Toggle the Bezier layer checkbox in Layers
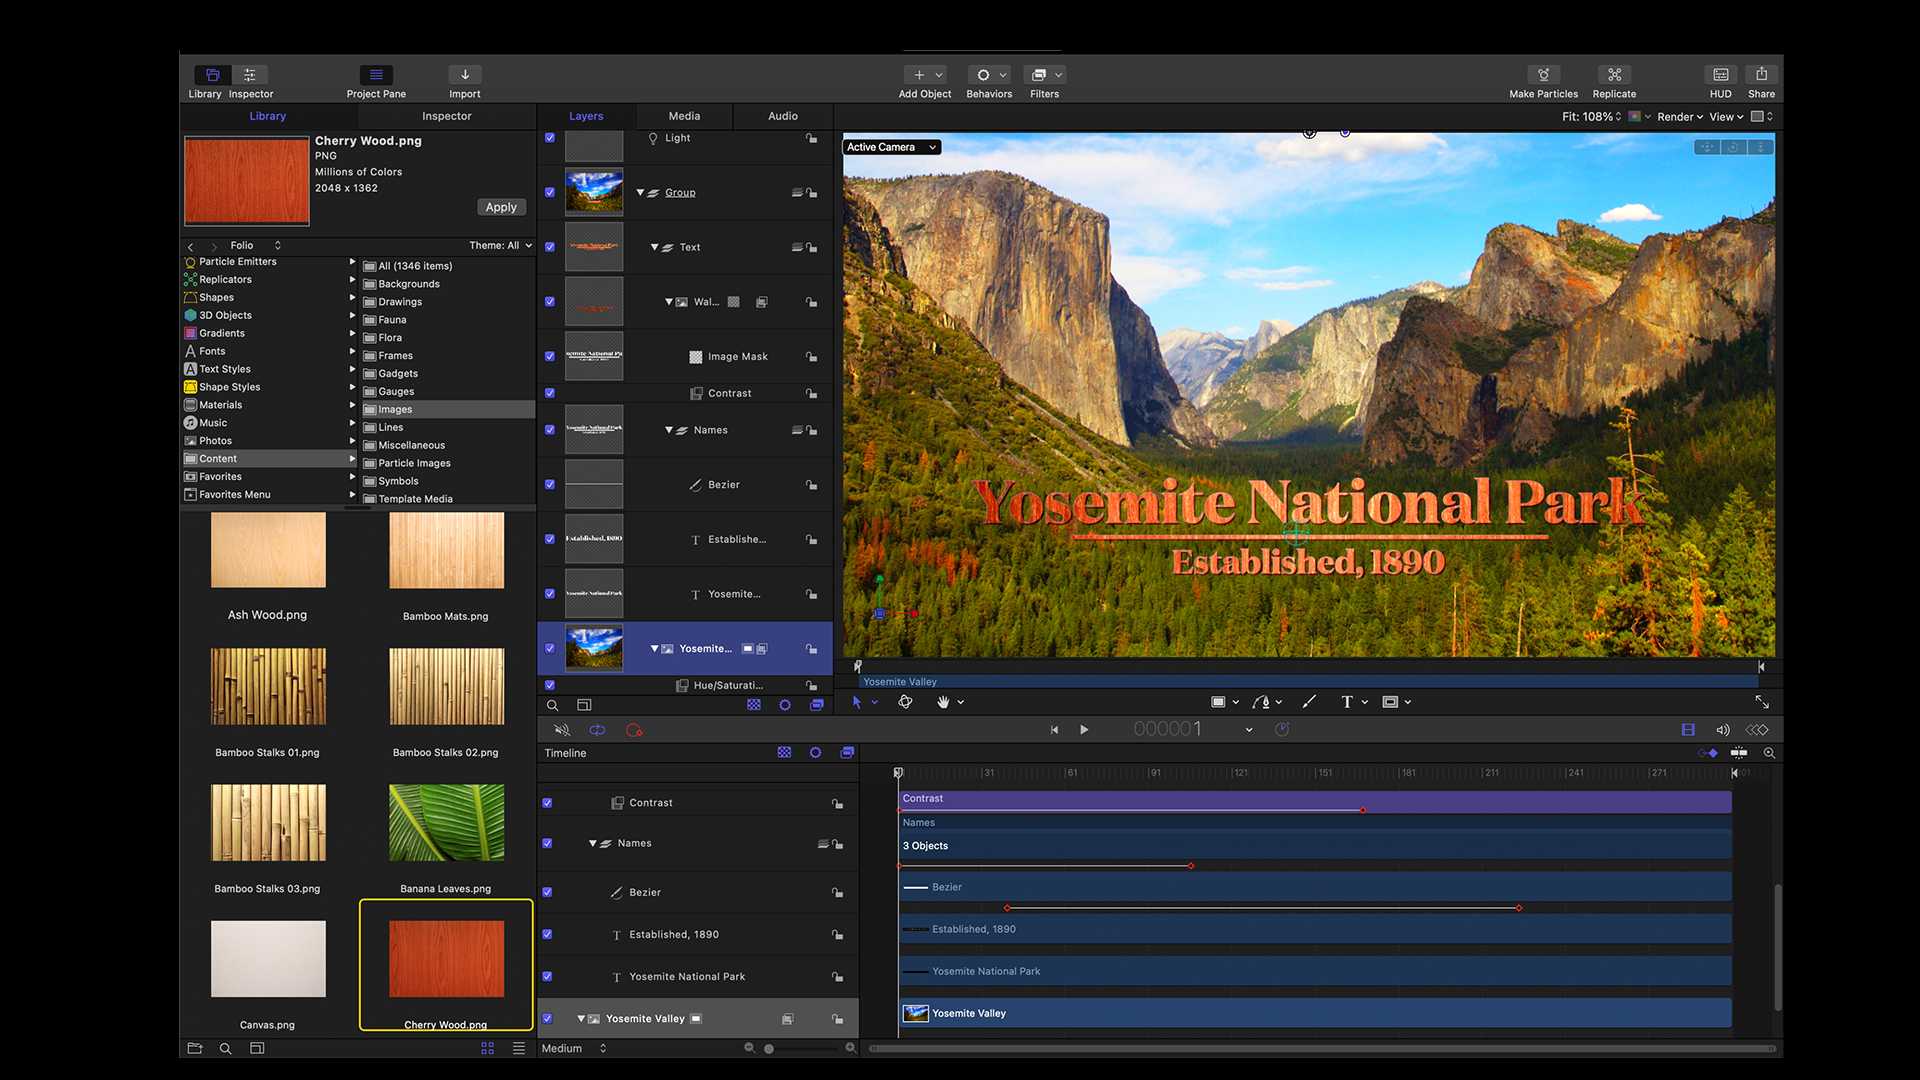Screen dimensions: 1920x1080 coord(550,484)
